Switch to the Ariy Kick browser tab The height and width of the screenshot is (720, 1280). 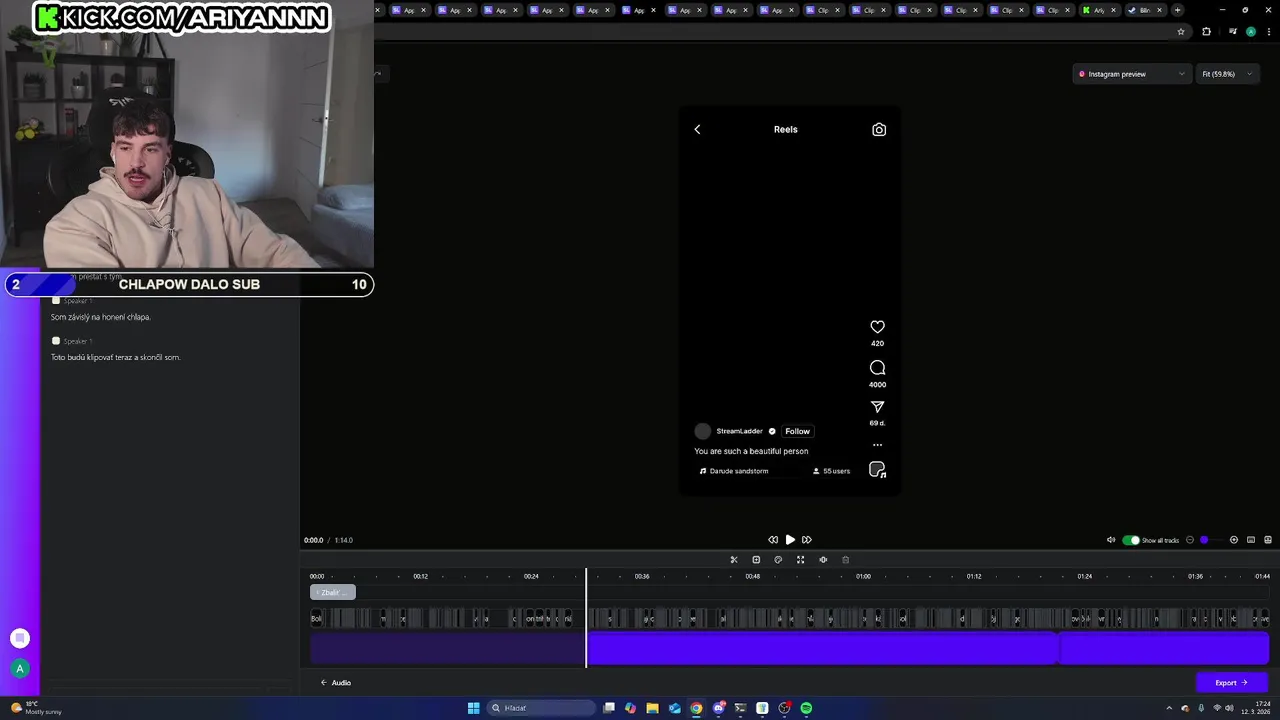[x=1100, y=10]
